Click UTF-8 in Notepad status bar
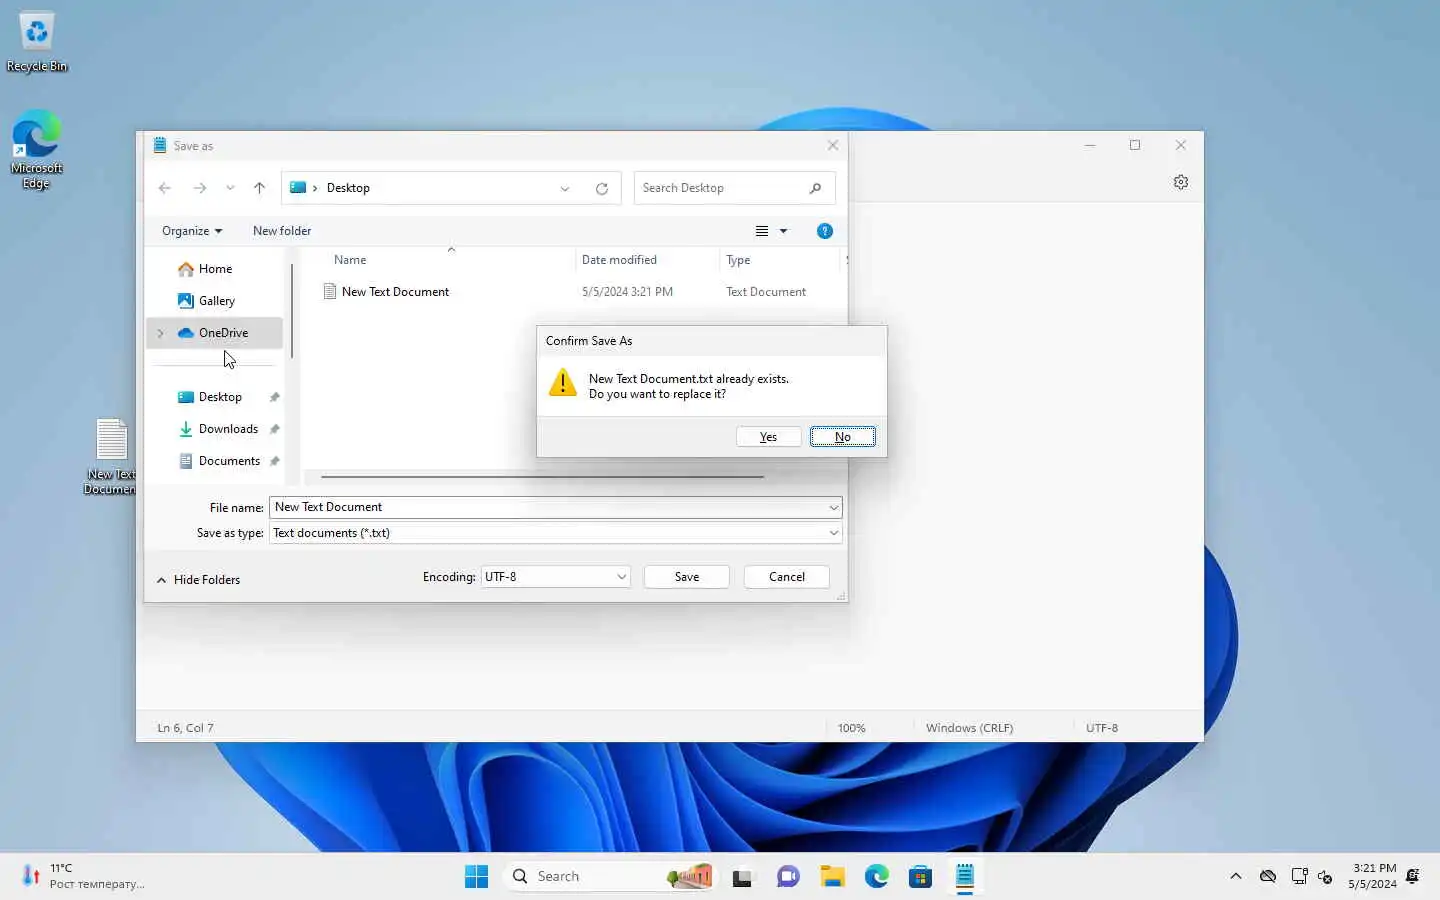The width and height of the screenshot is (1440, 900). coord(1102,728)
